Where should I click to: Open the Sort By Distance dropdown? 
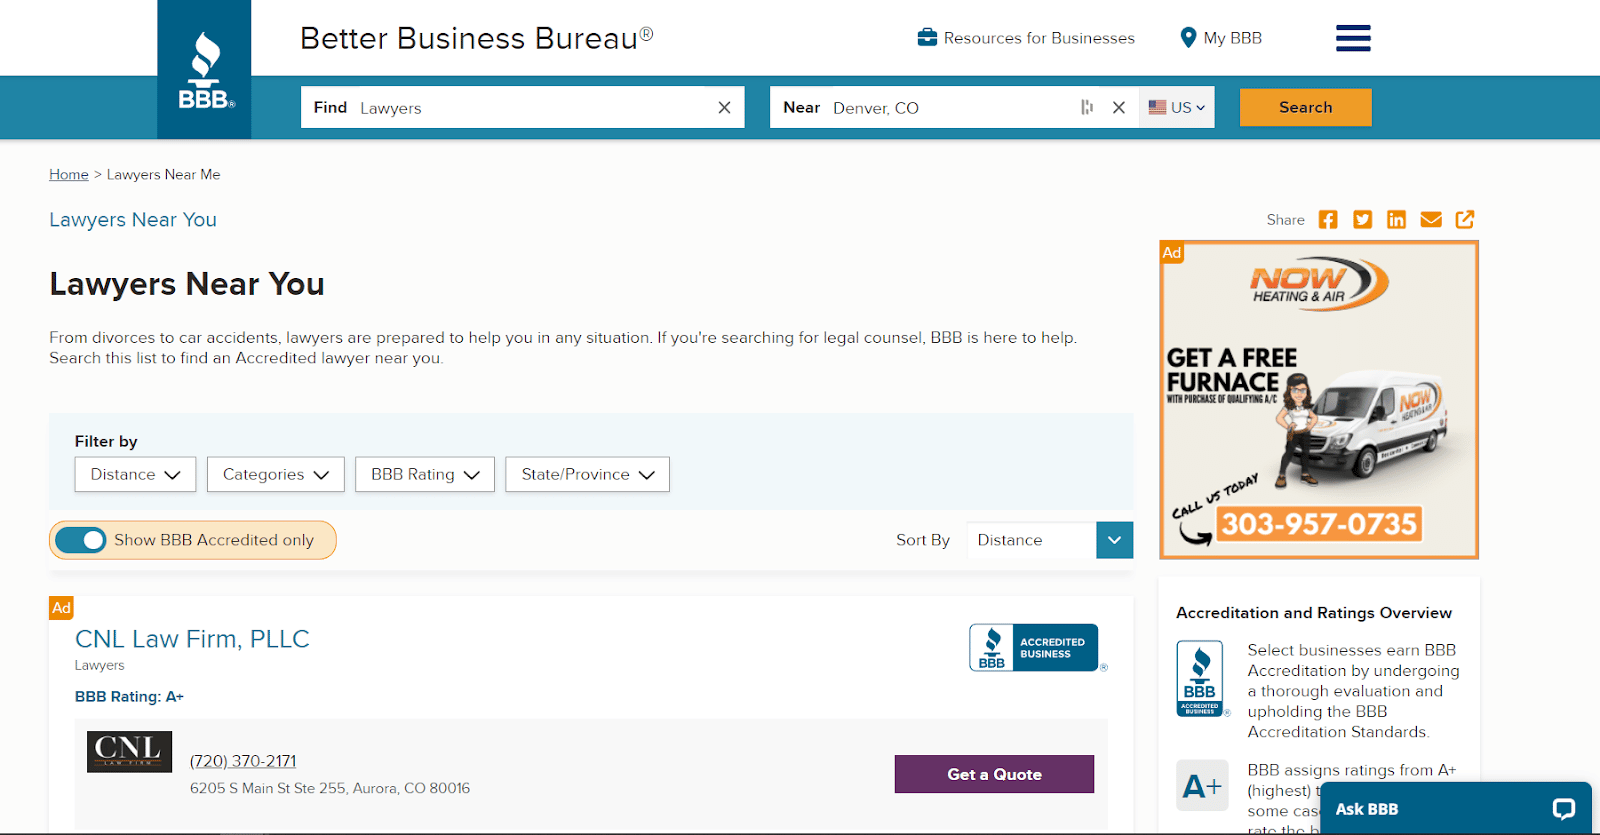tap(1050, 540)
